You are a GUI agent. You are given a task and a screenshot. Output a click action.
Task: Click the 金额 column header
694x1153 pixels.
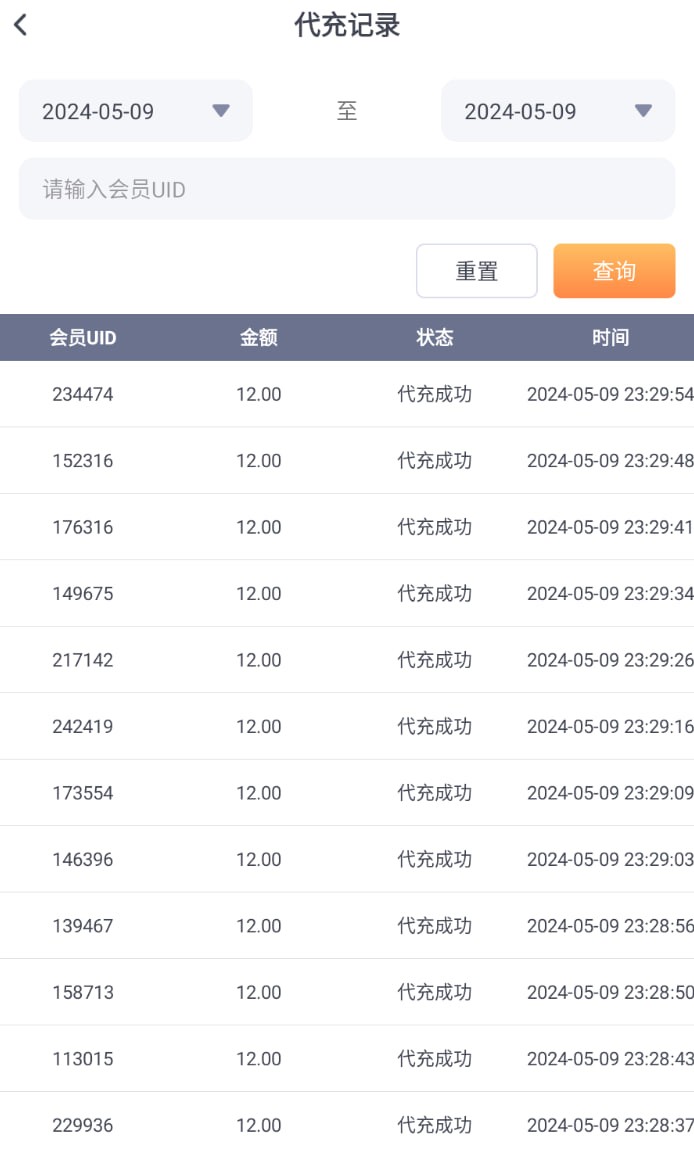(258, 338)
